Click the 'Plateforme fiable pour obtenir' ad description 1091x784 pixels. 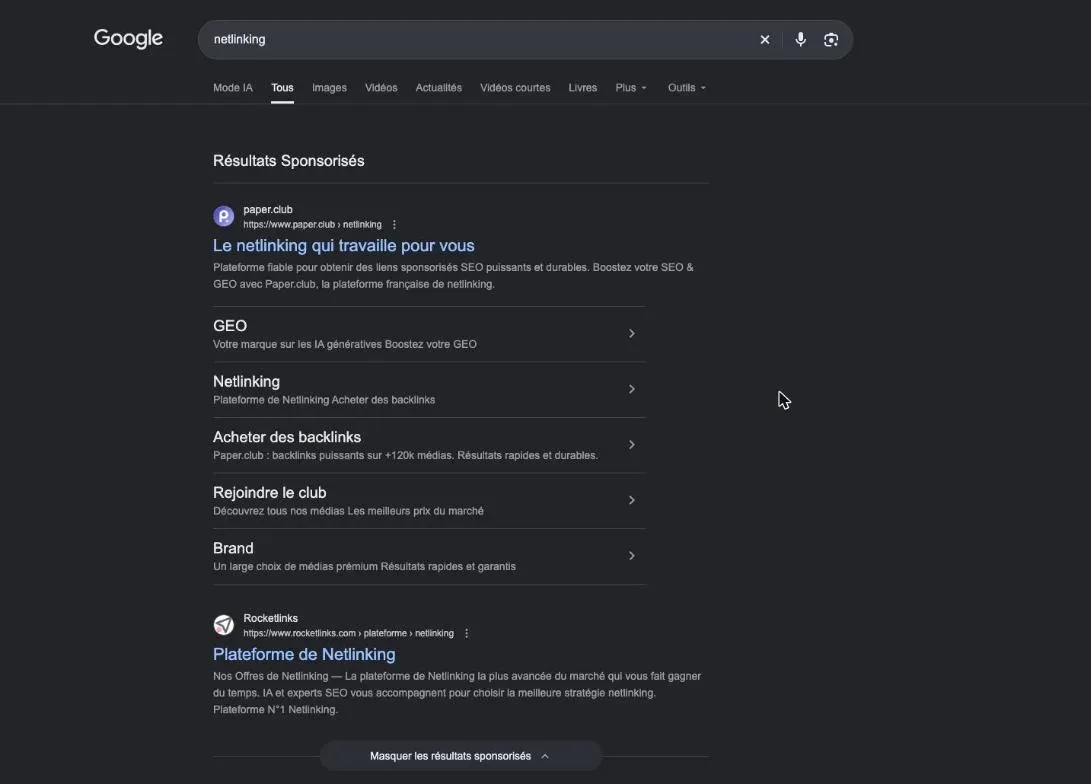pos(454,275)
